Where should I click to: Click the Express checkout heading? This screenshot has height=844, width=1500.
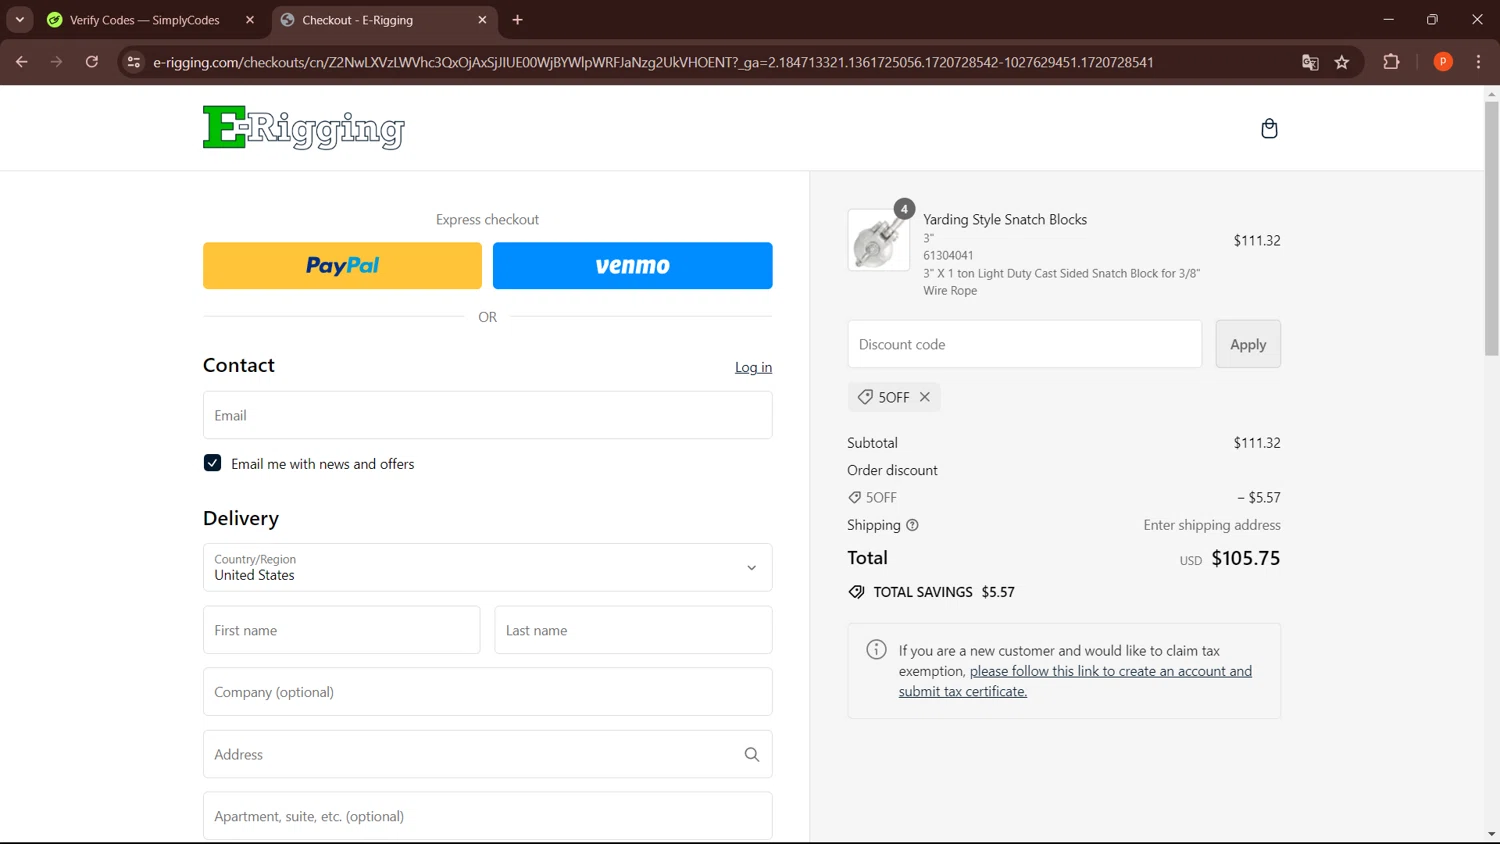pyautogui.click(x=488, y=219)
